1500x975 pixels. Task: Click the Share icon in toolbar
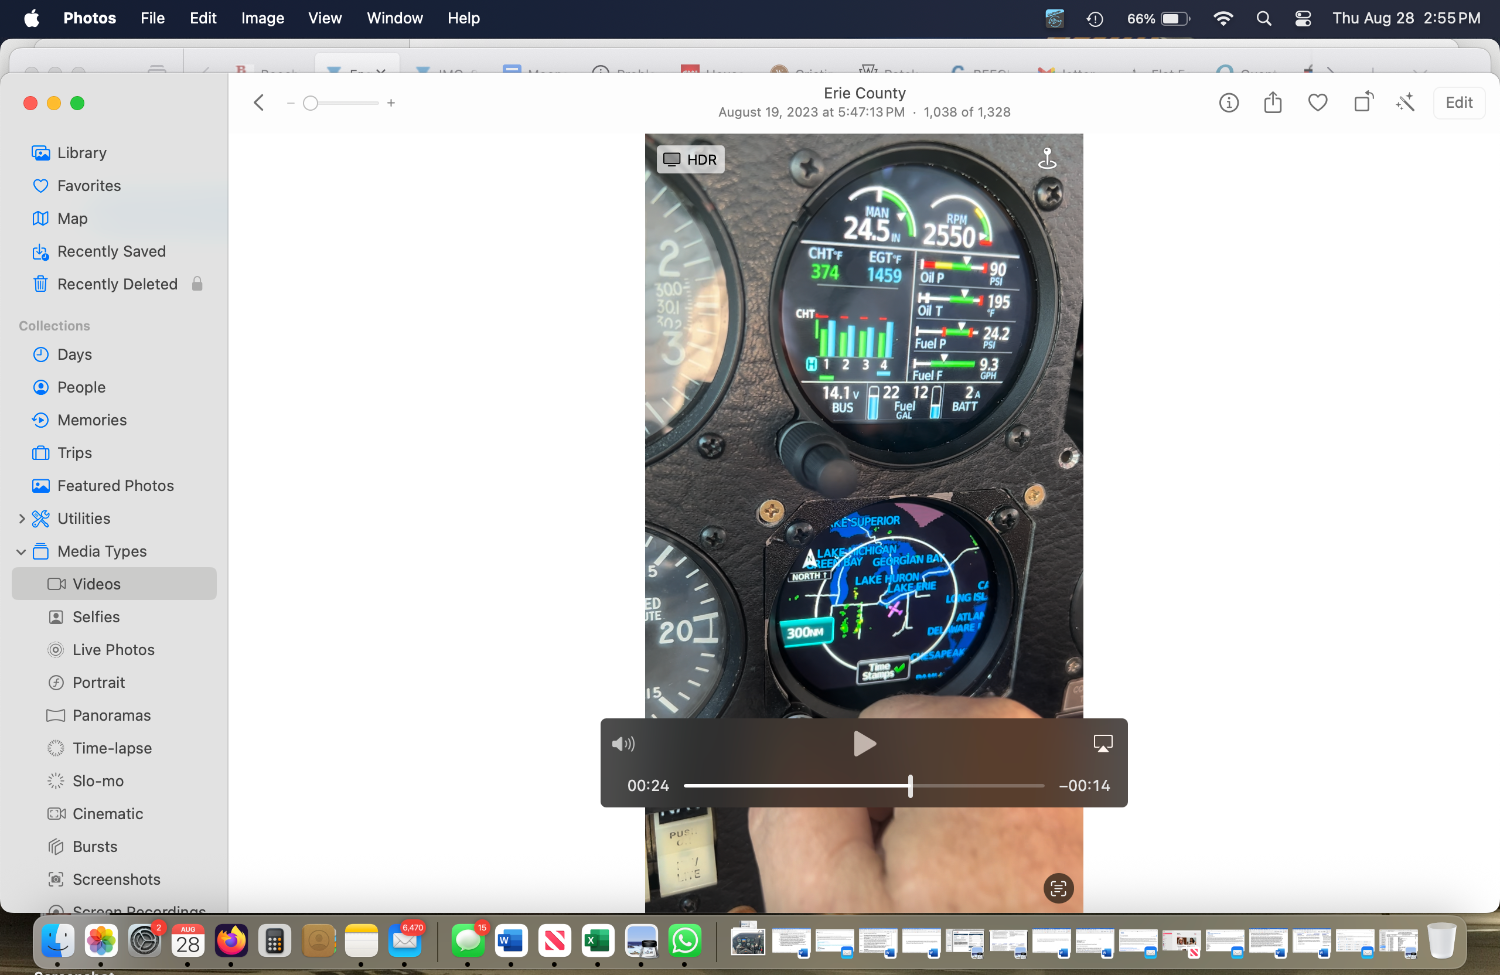click(x=1273, y=102)
